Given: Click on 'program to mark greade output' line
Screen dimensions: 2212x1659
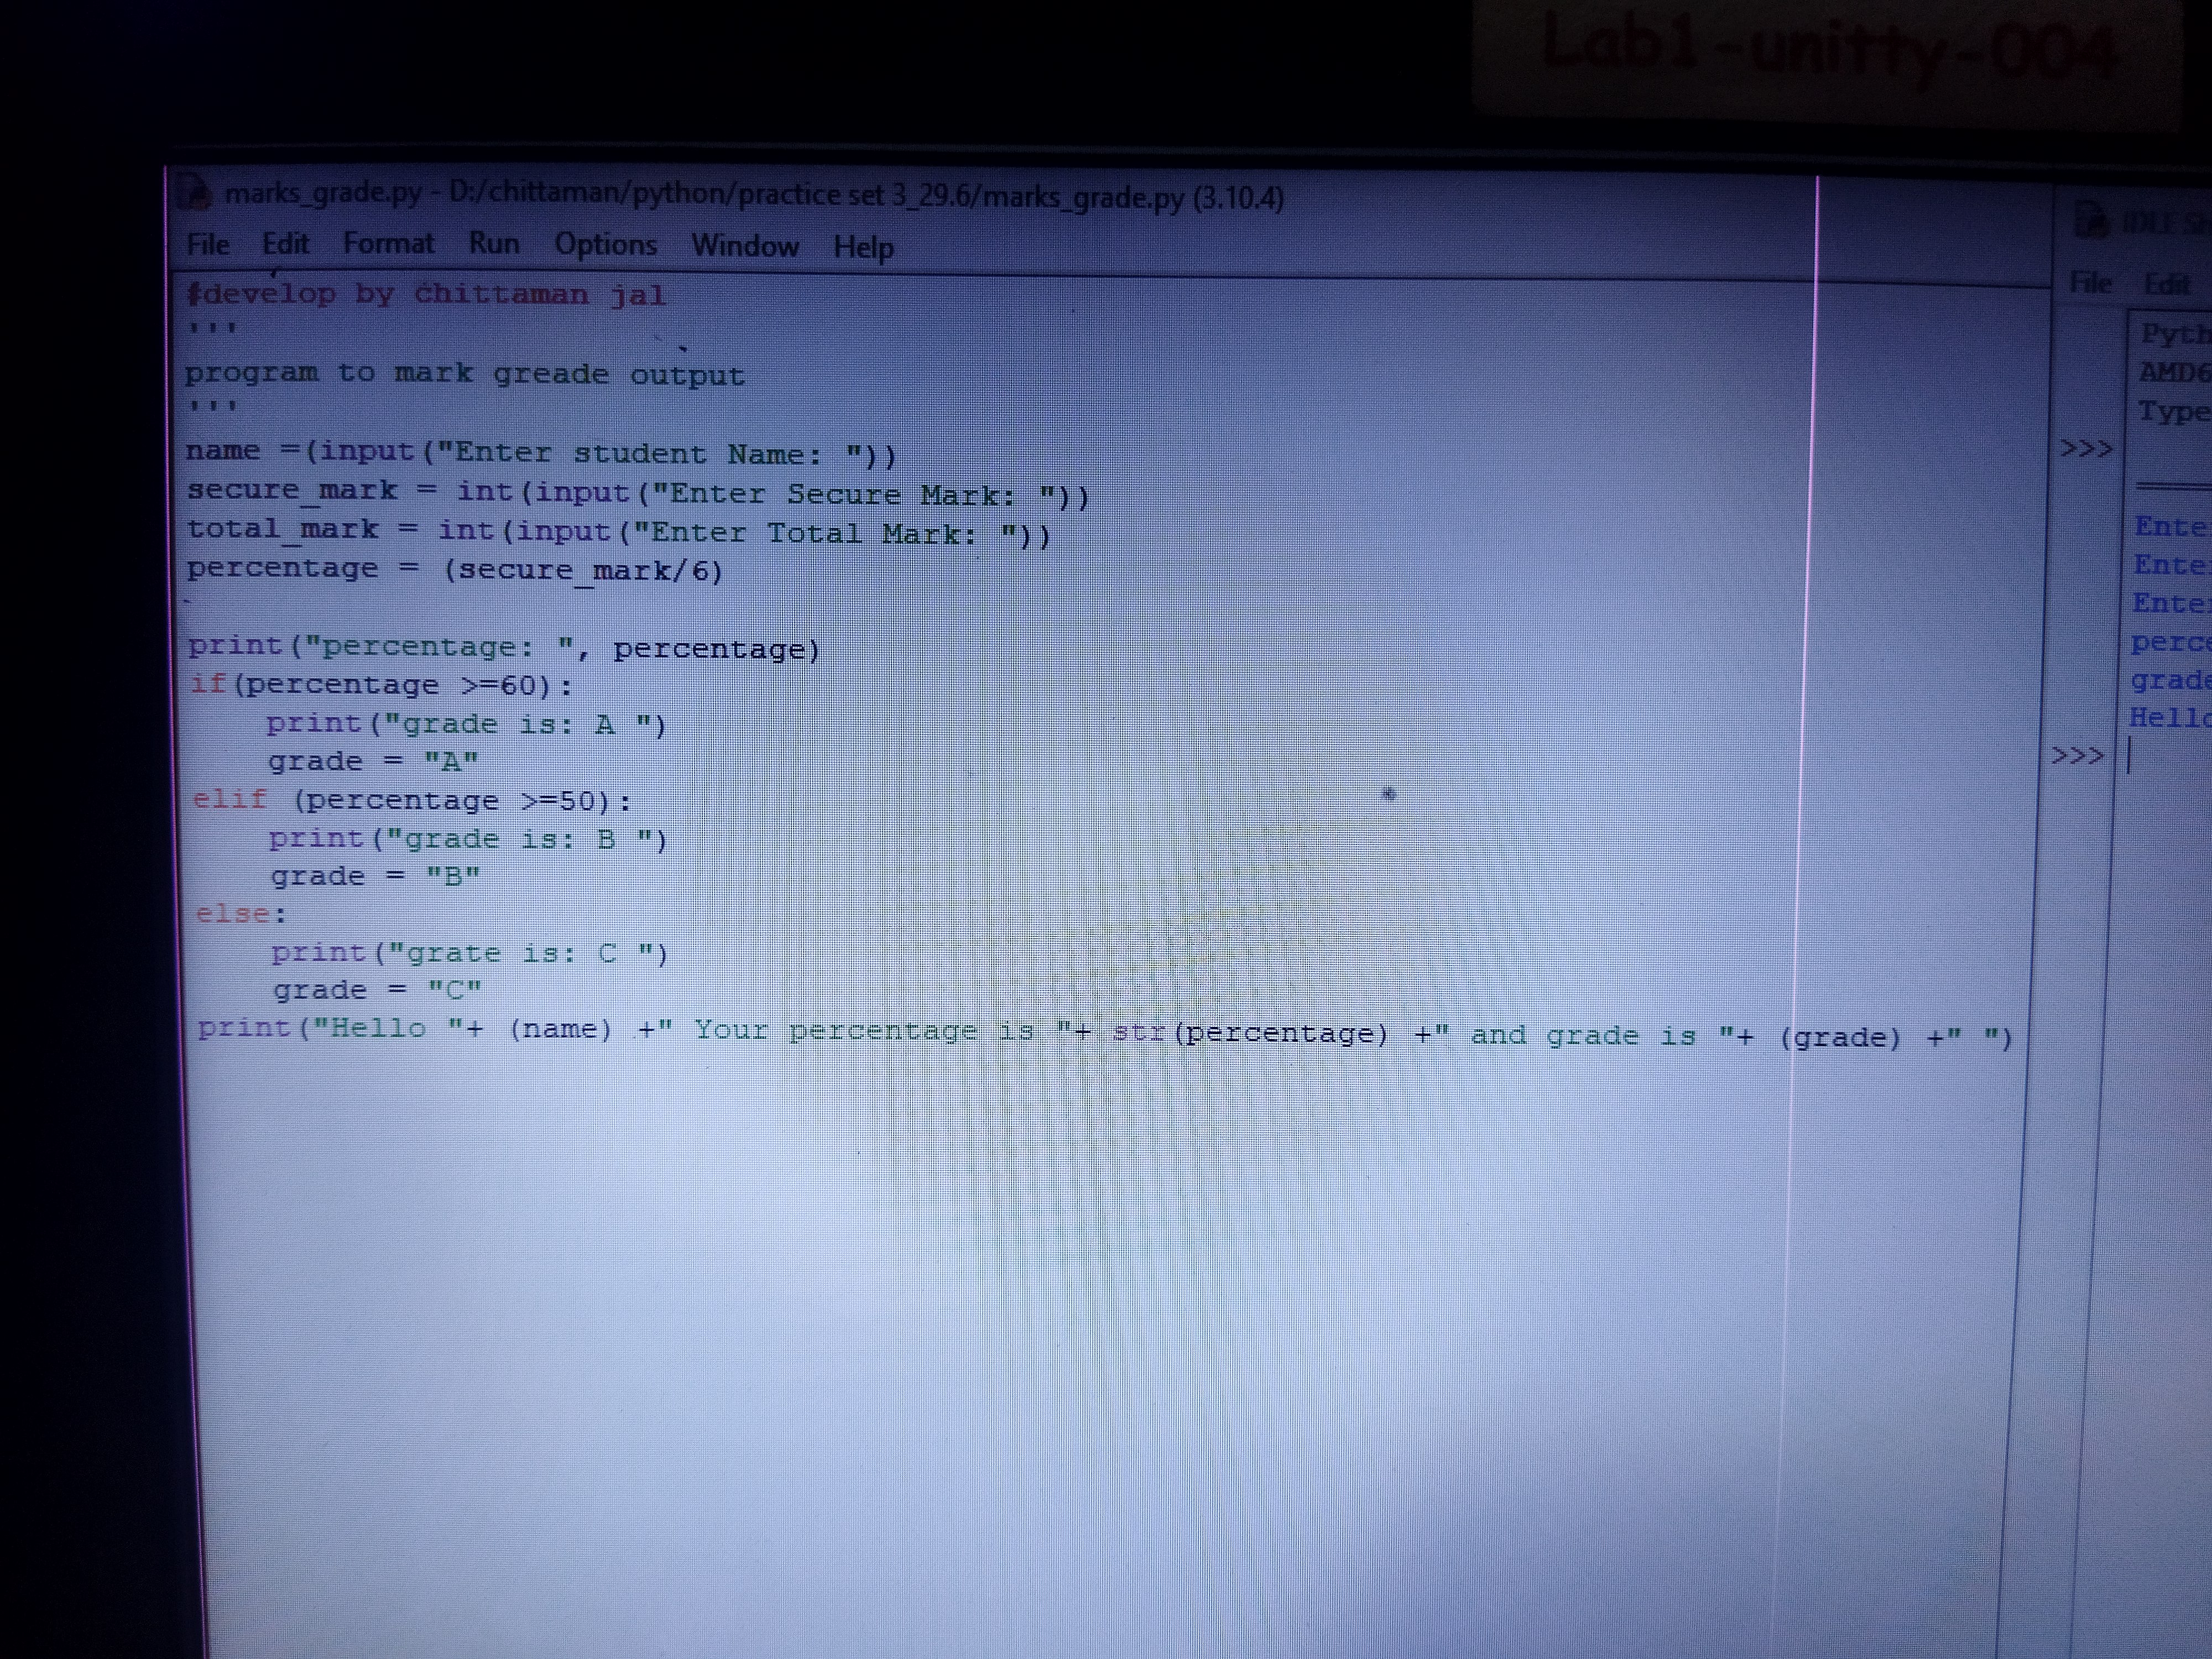Looking at the screenshot, I should pos(464,374).
